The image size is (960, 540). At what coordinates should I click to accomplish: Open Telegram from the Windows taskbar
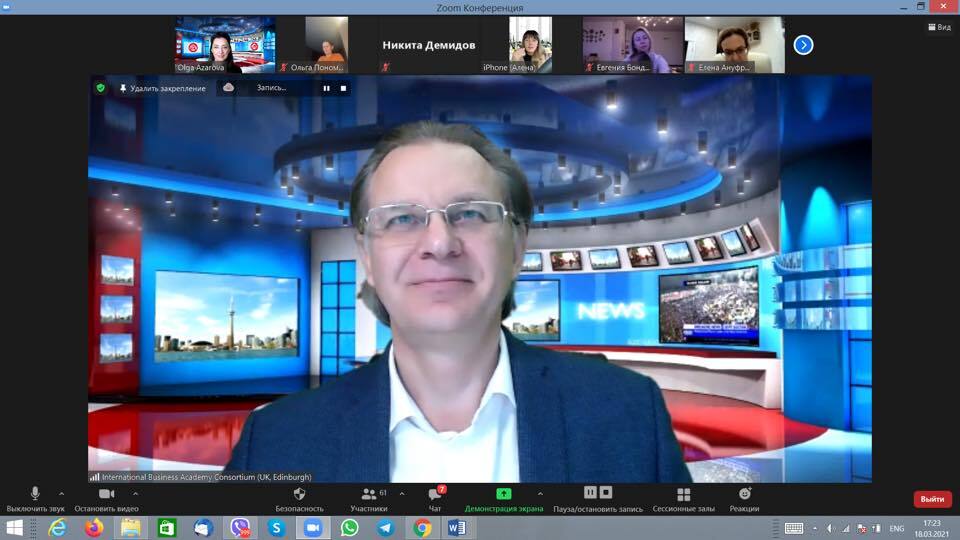pos(385,527)
